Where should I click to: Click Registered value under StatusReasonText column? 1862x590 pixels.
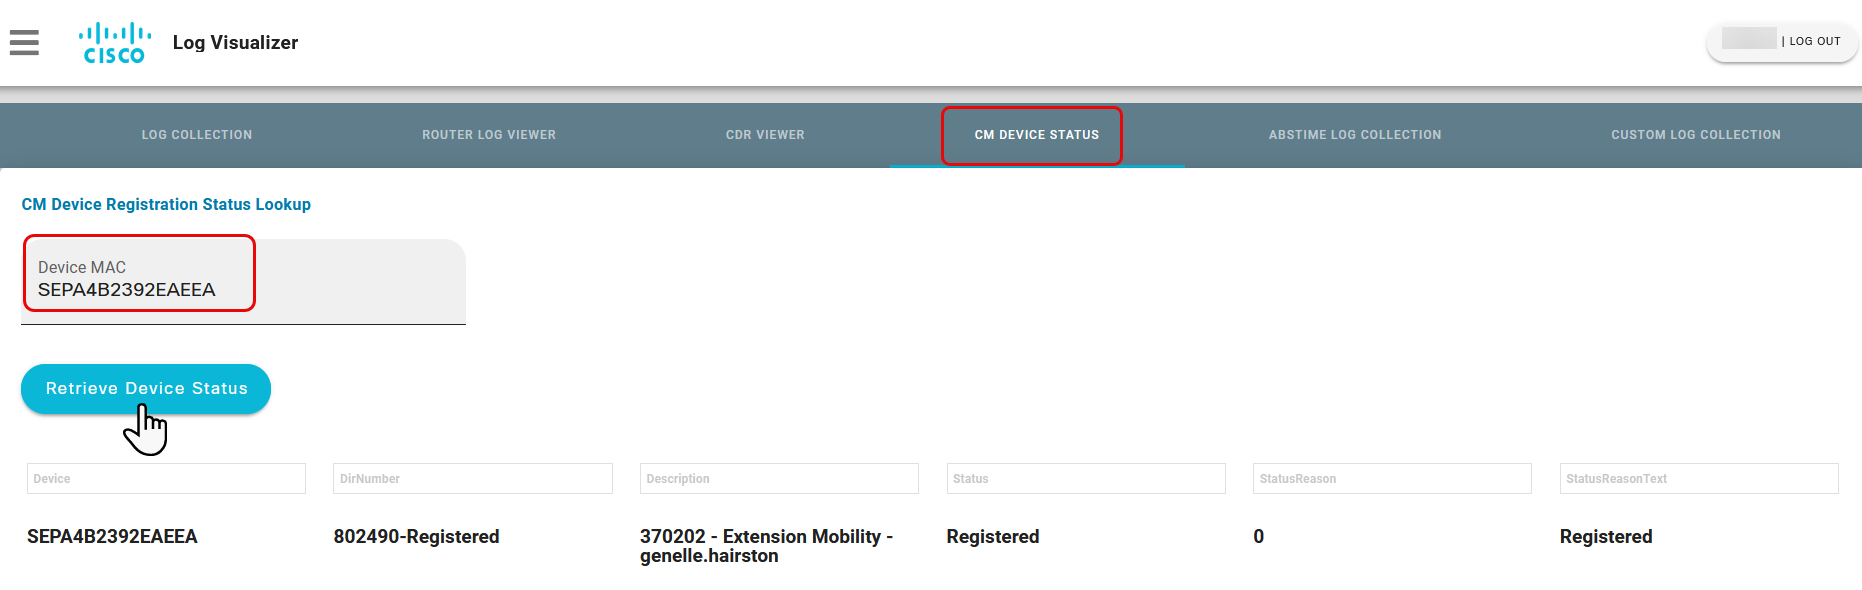(1606, 537)
